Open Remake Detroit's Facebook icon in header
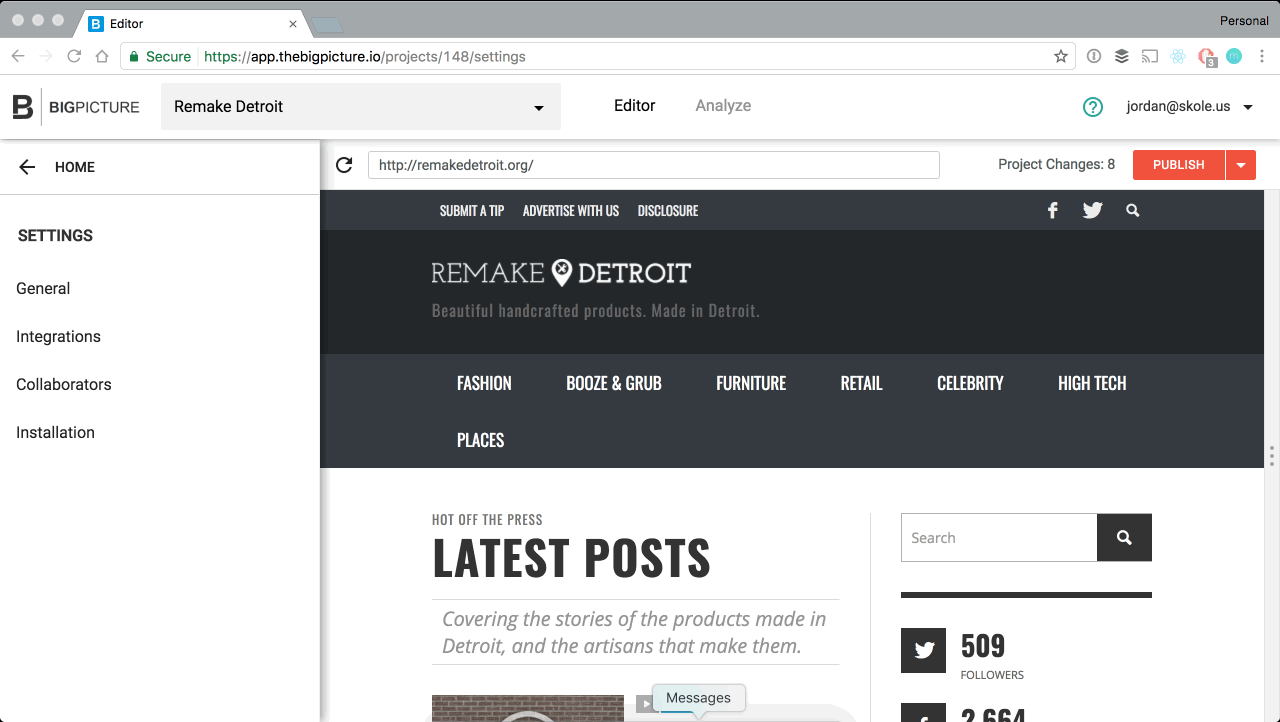Screen dimensions: 1280x722 (x=1053, y=211)
